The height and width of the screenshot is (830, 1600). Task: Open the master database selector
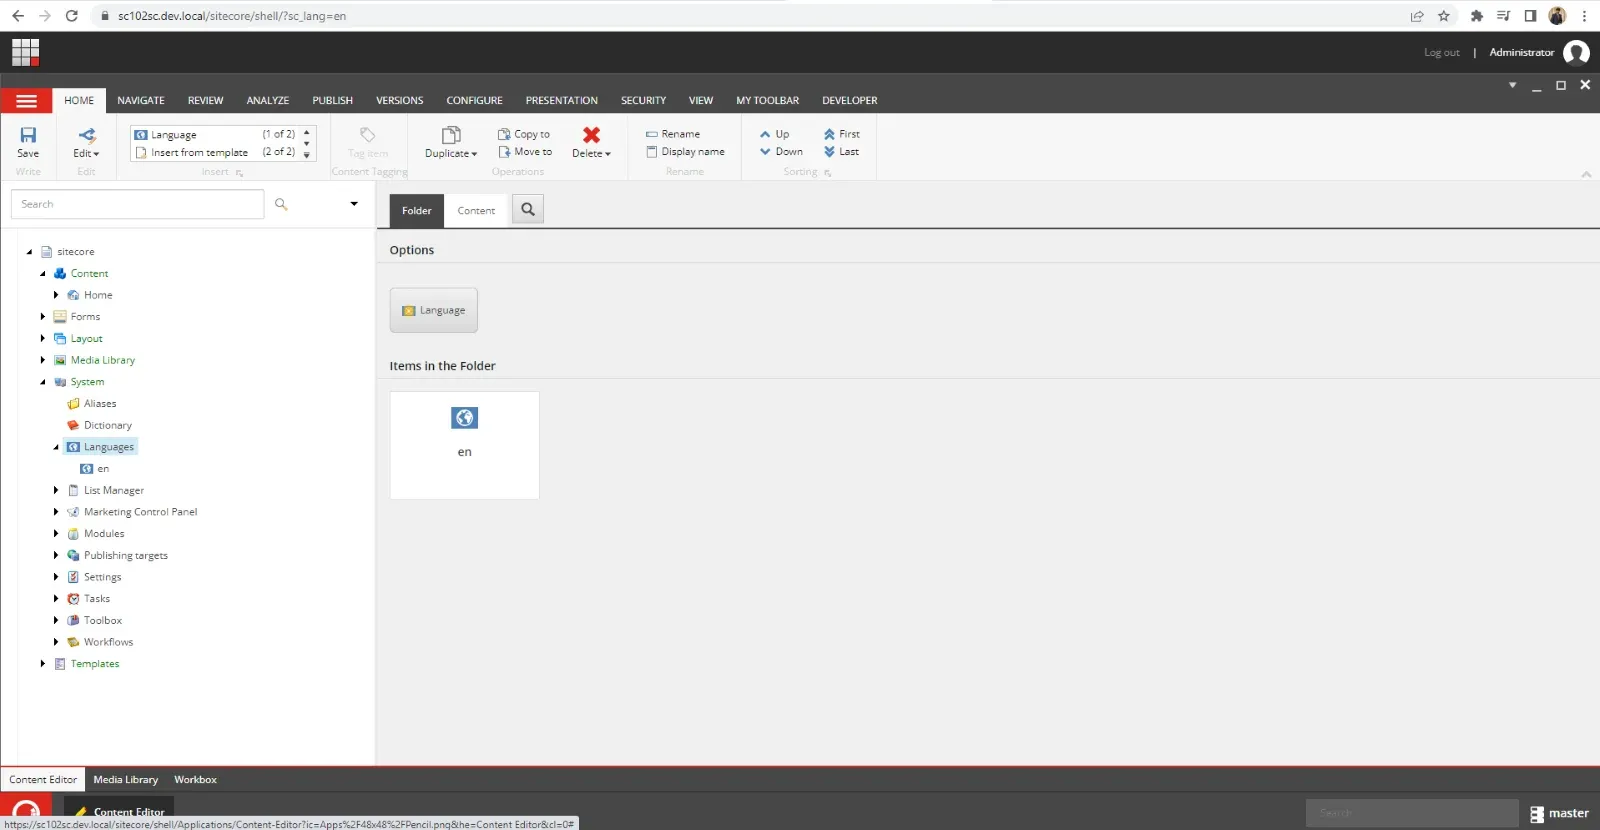click(1559, 814)
